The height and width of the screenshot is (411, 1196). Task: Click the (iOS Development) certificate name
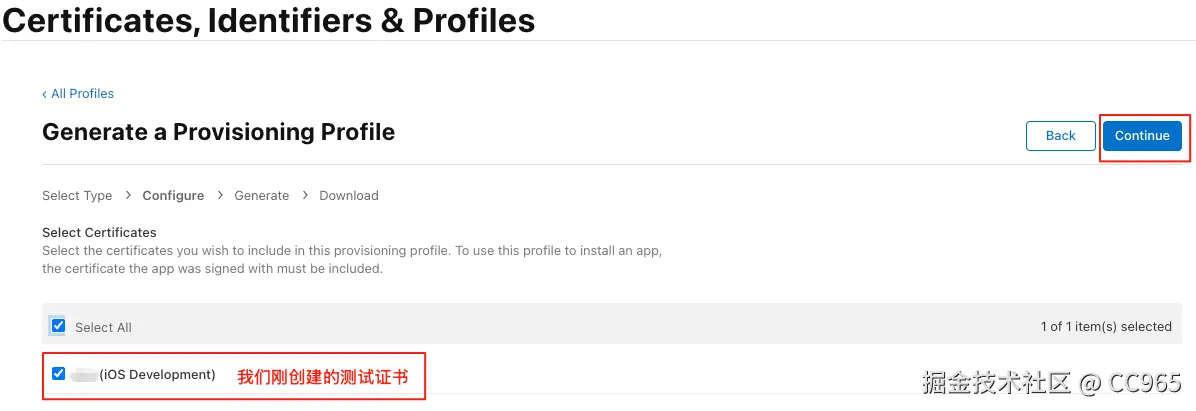[157, 375]
